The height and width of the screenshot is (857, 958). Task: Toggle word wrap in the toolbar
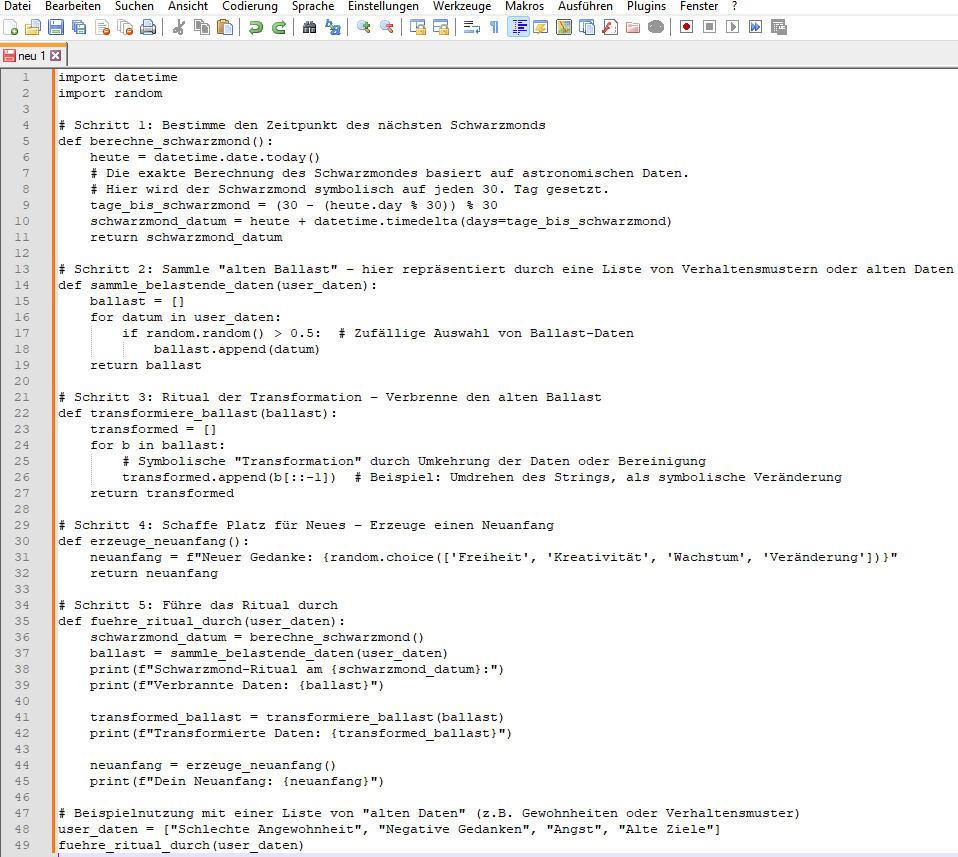coord(472,27)
